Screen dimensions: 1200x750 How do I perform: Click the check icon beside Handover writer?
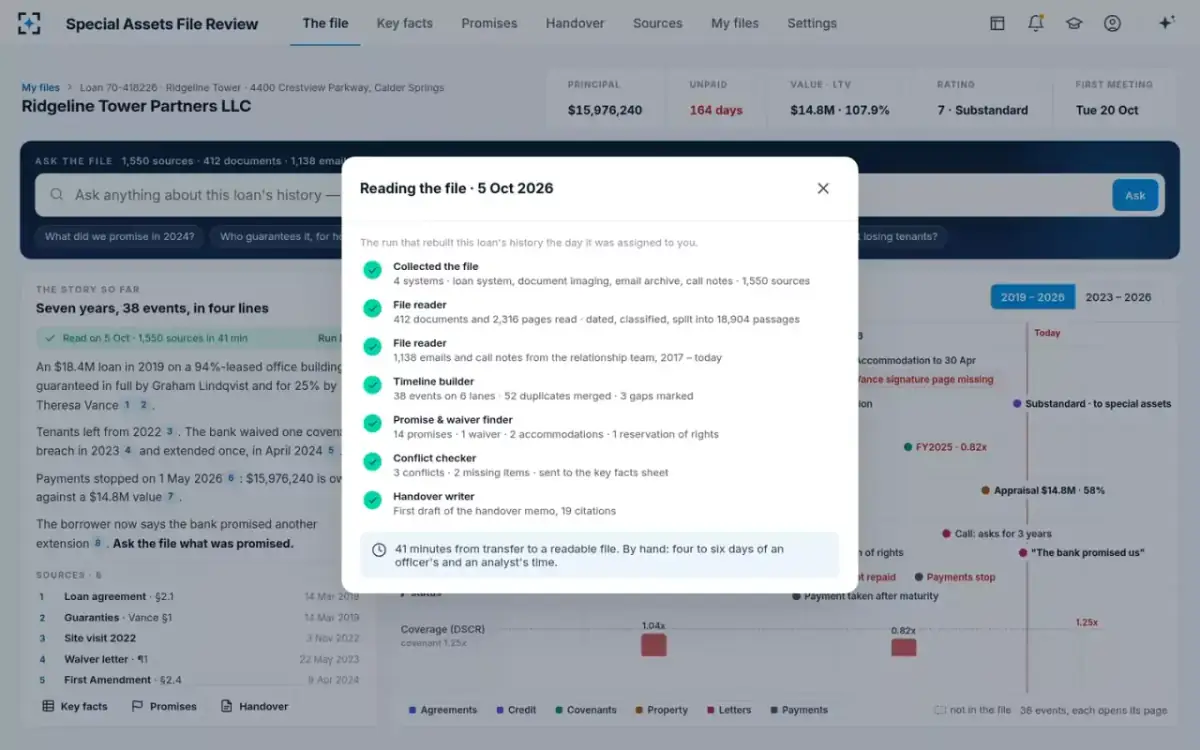372,500
